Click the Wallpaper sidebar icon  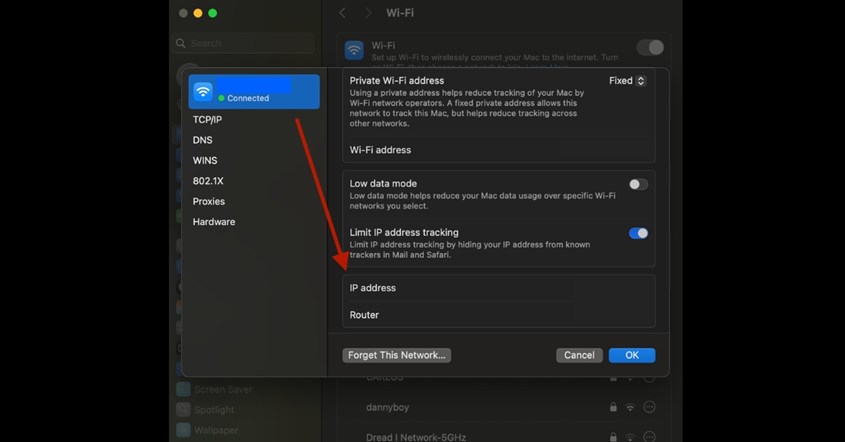click(183, 430)
